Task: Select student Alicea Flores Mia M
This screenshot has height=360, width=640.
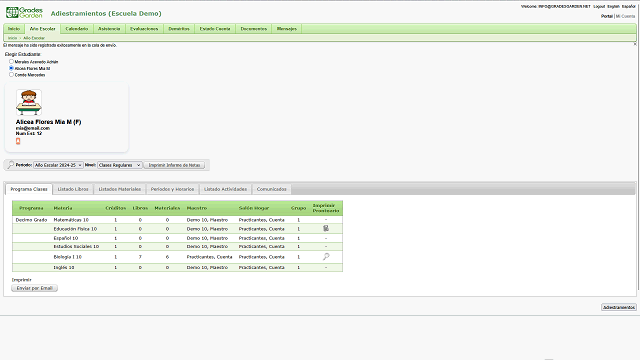Action: (x=11, y=68)
